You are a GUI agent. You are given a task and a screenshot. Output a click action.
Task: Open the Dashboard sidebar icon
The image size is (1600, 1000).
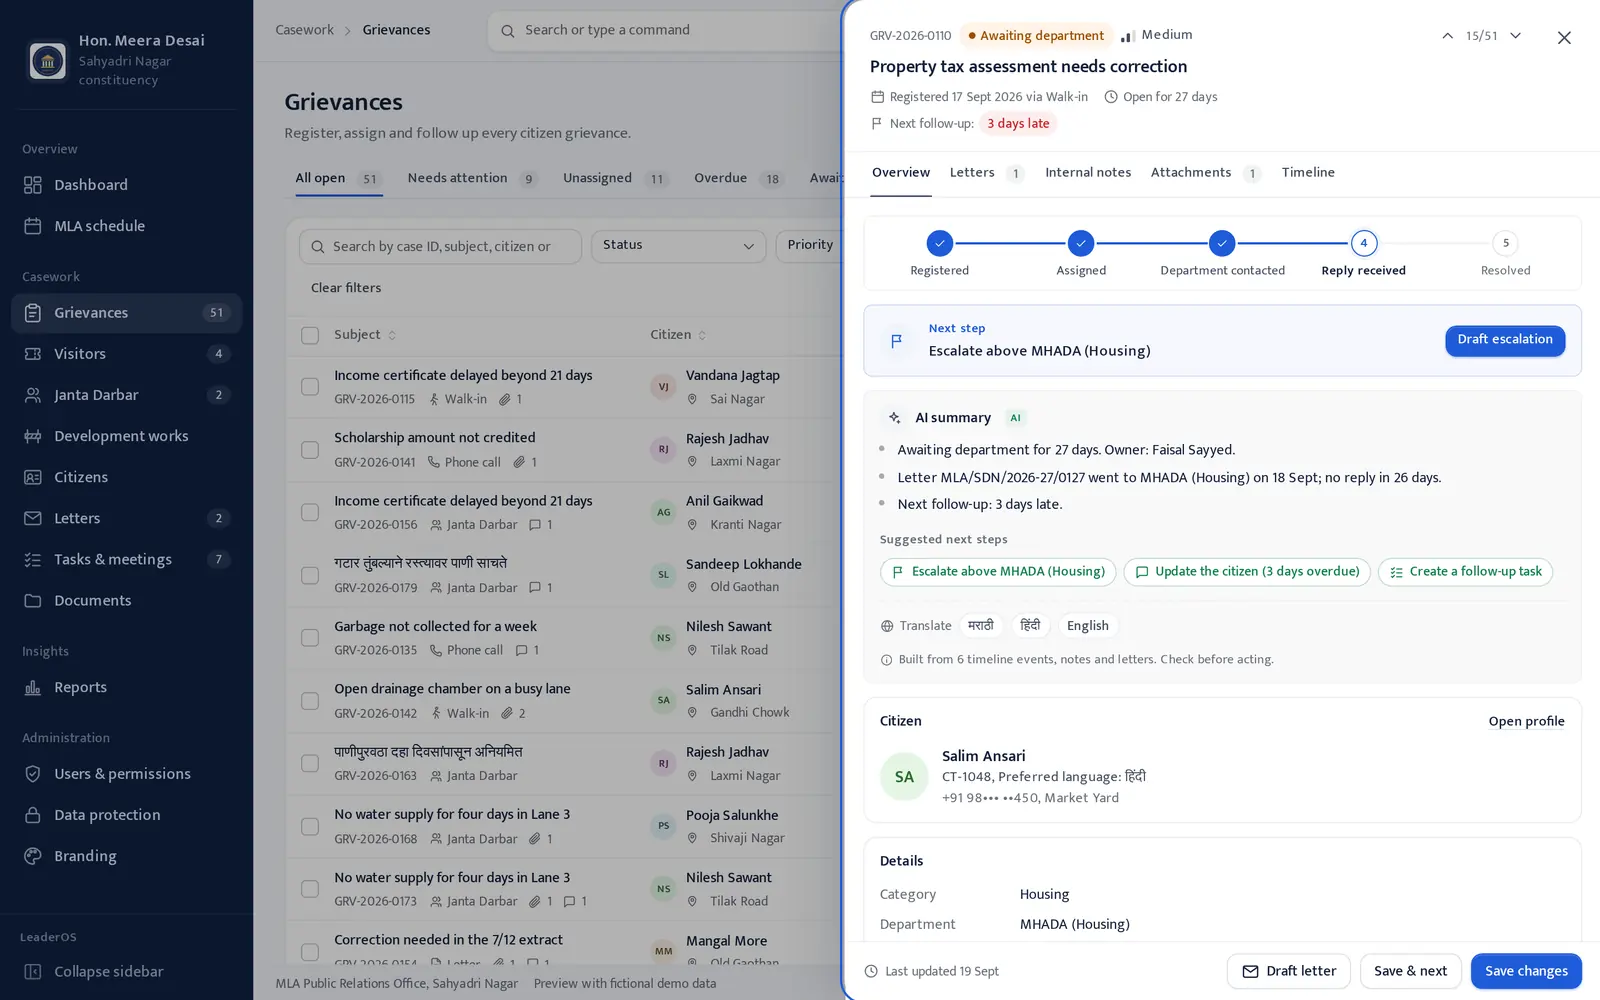[x=33, y=185]
